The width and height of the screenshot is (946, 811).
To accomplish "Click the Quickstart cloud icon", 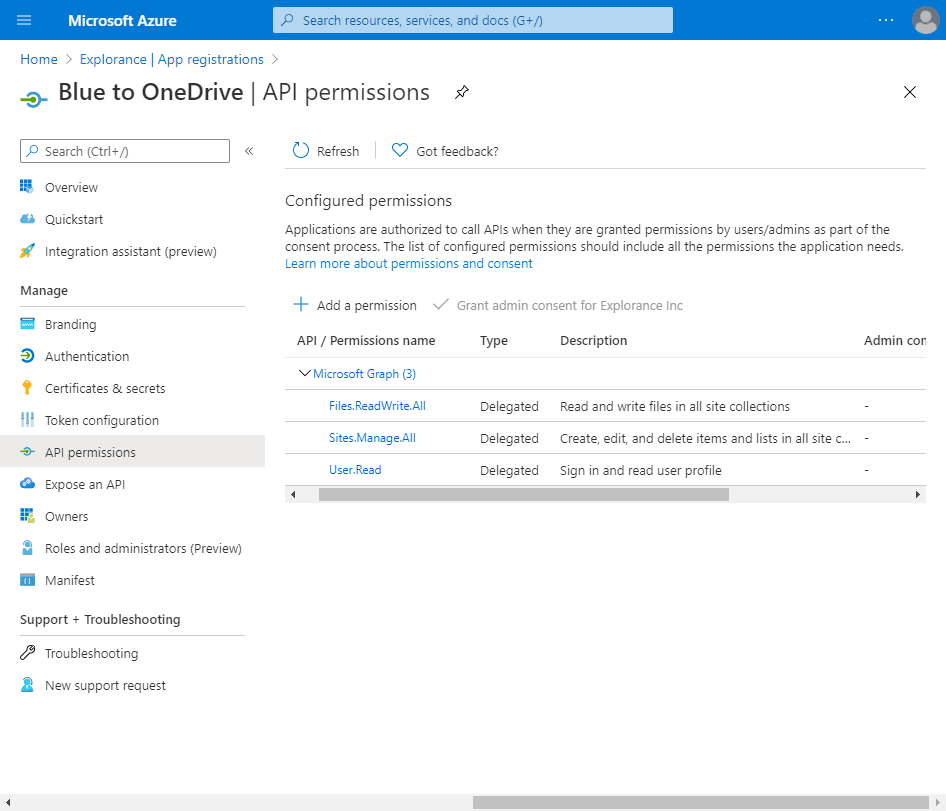I will click(27, 218).
